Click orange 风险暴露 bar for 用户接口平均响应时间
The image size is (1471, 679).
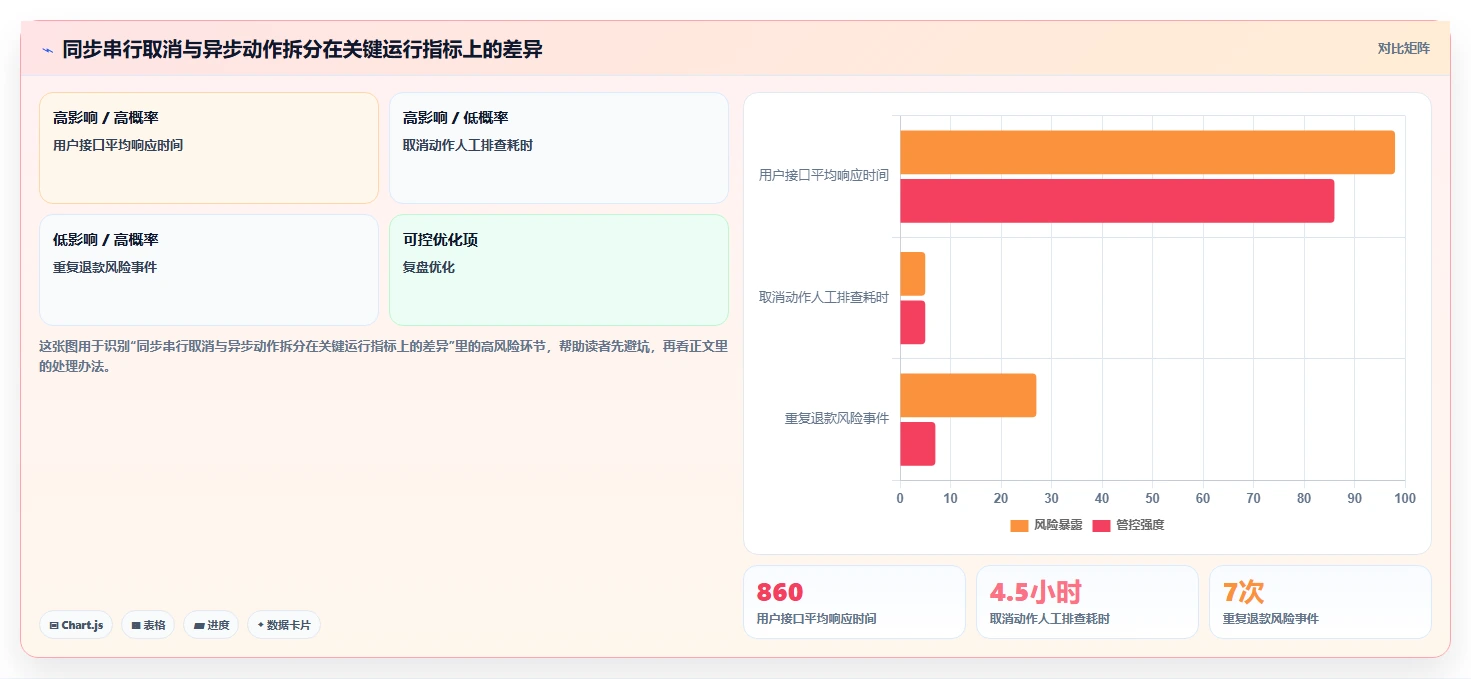1147,152
